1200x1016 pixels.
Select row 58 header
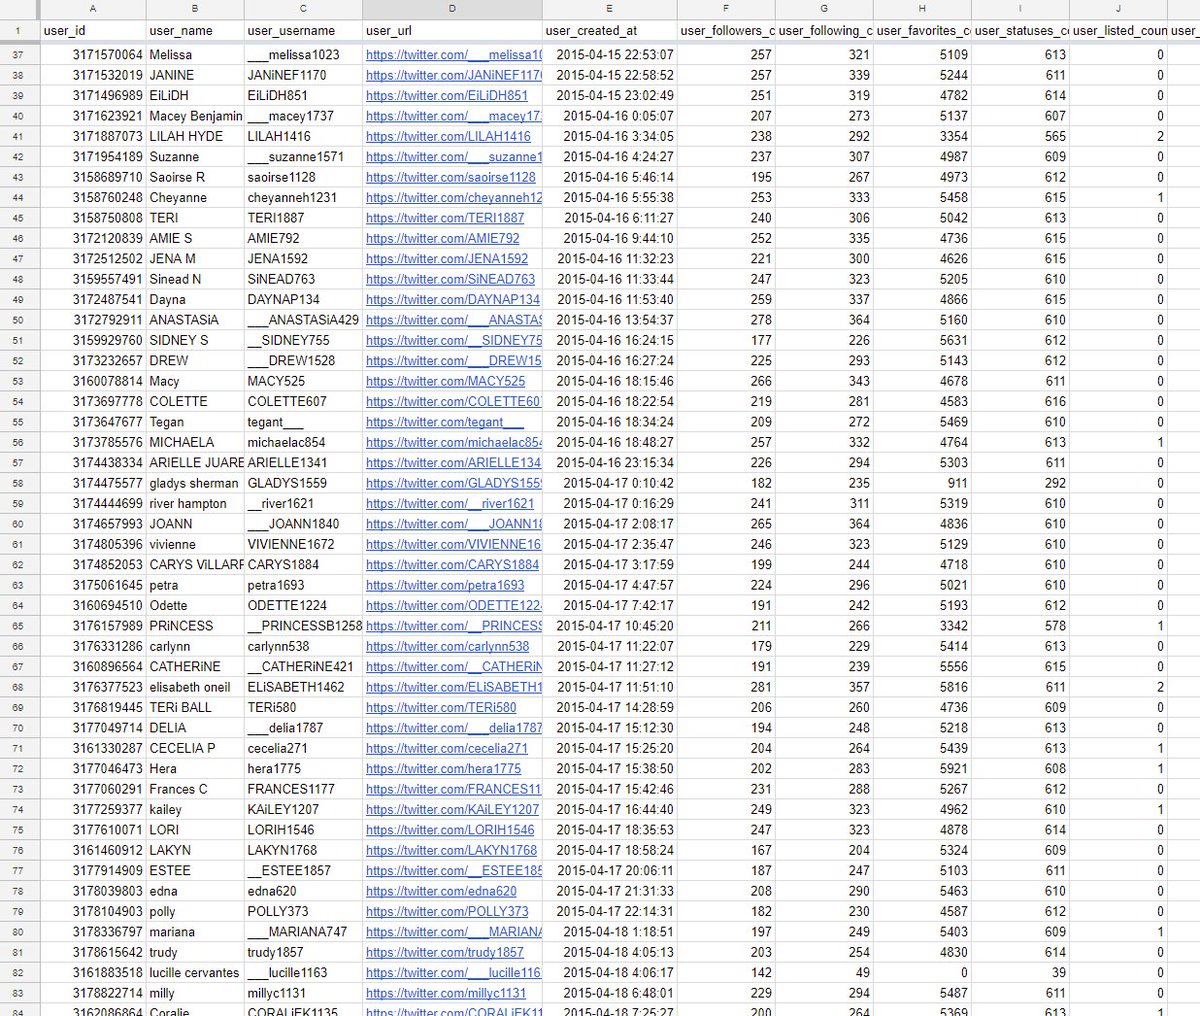tap(19, 483)
